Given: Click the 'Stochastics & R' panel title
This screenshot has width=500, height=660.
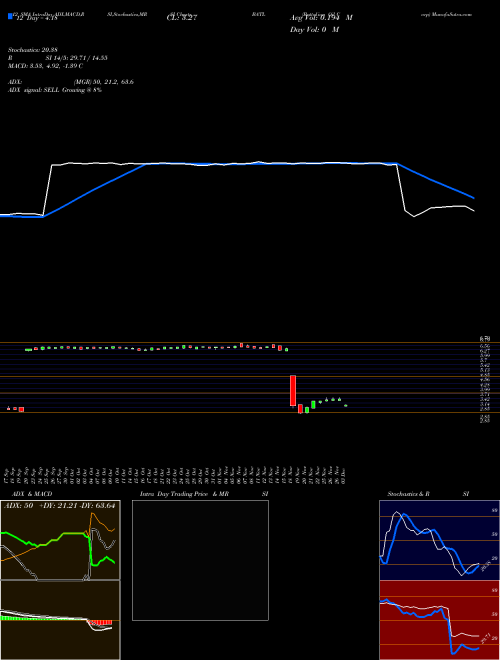Looking at the screenshot, I should pos(408,494).
